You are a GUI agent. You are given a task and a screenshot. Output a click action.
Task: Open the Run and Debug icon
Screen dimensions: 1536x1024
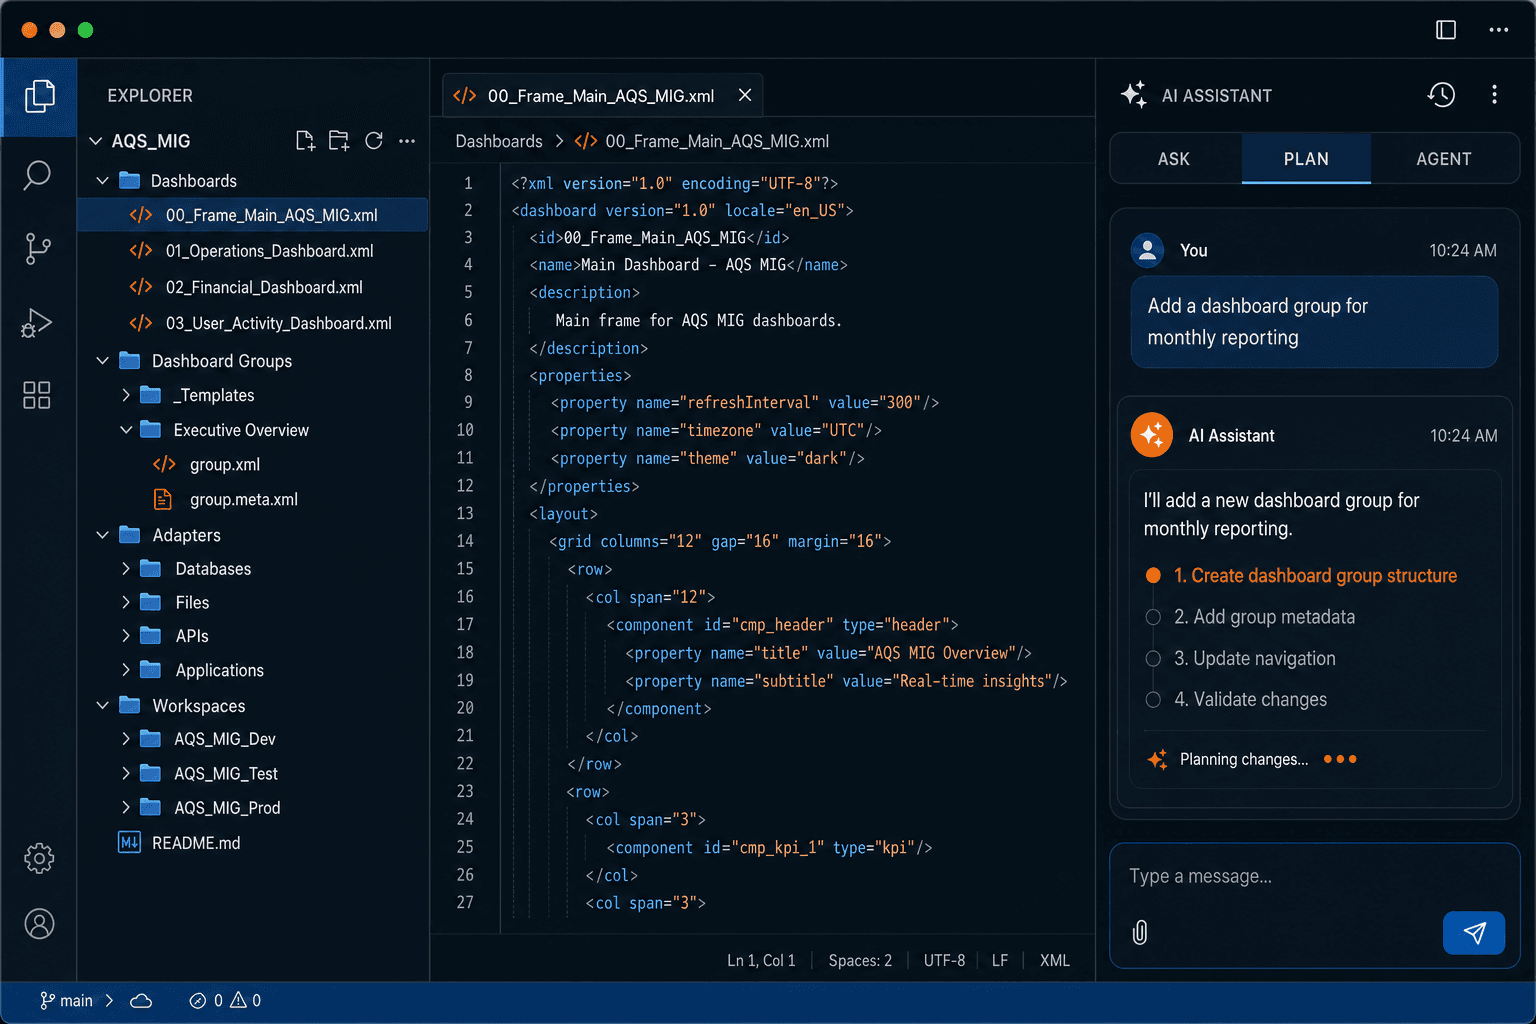click(x=37, y=323)
